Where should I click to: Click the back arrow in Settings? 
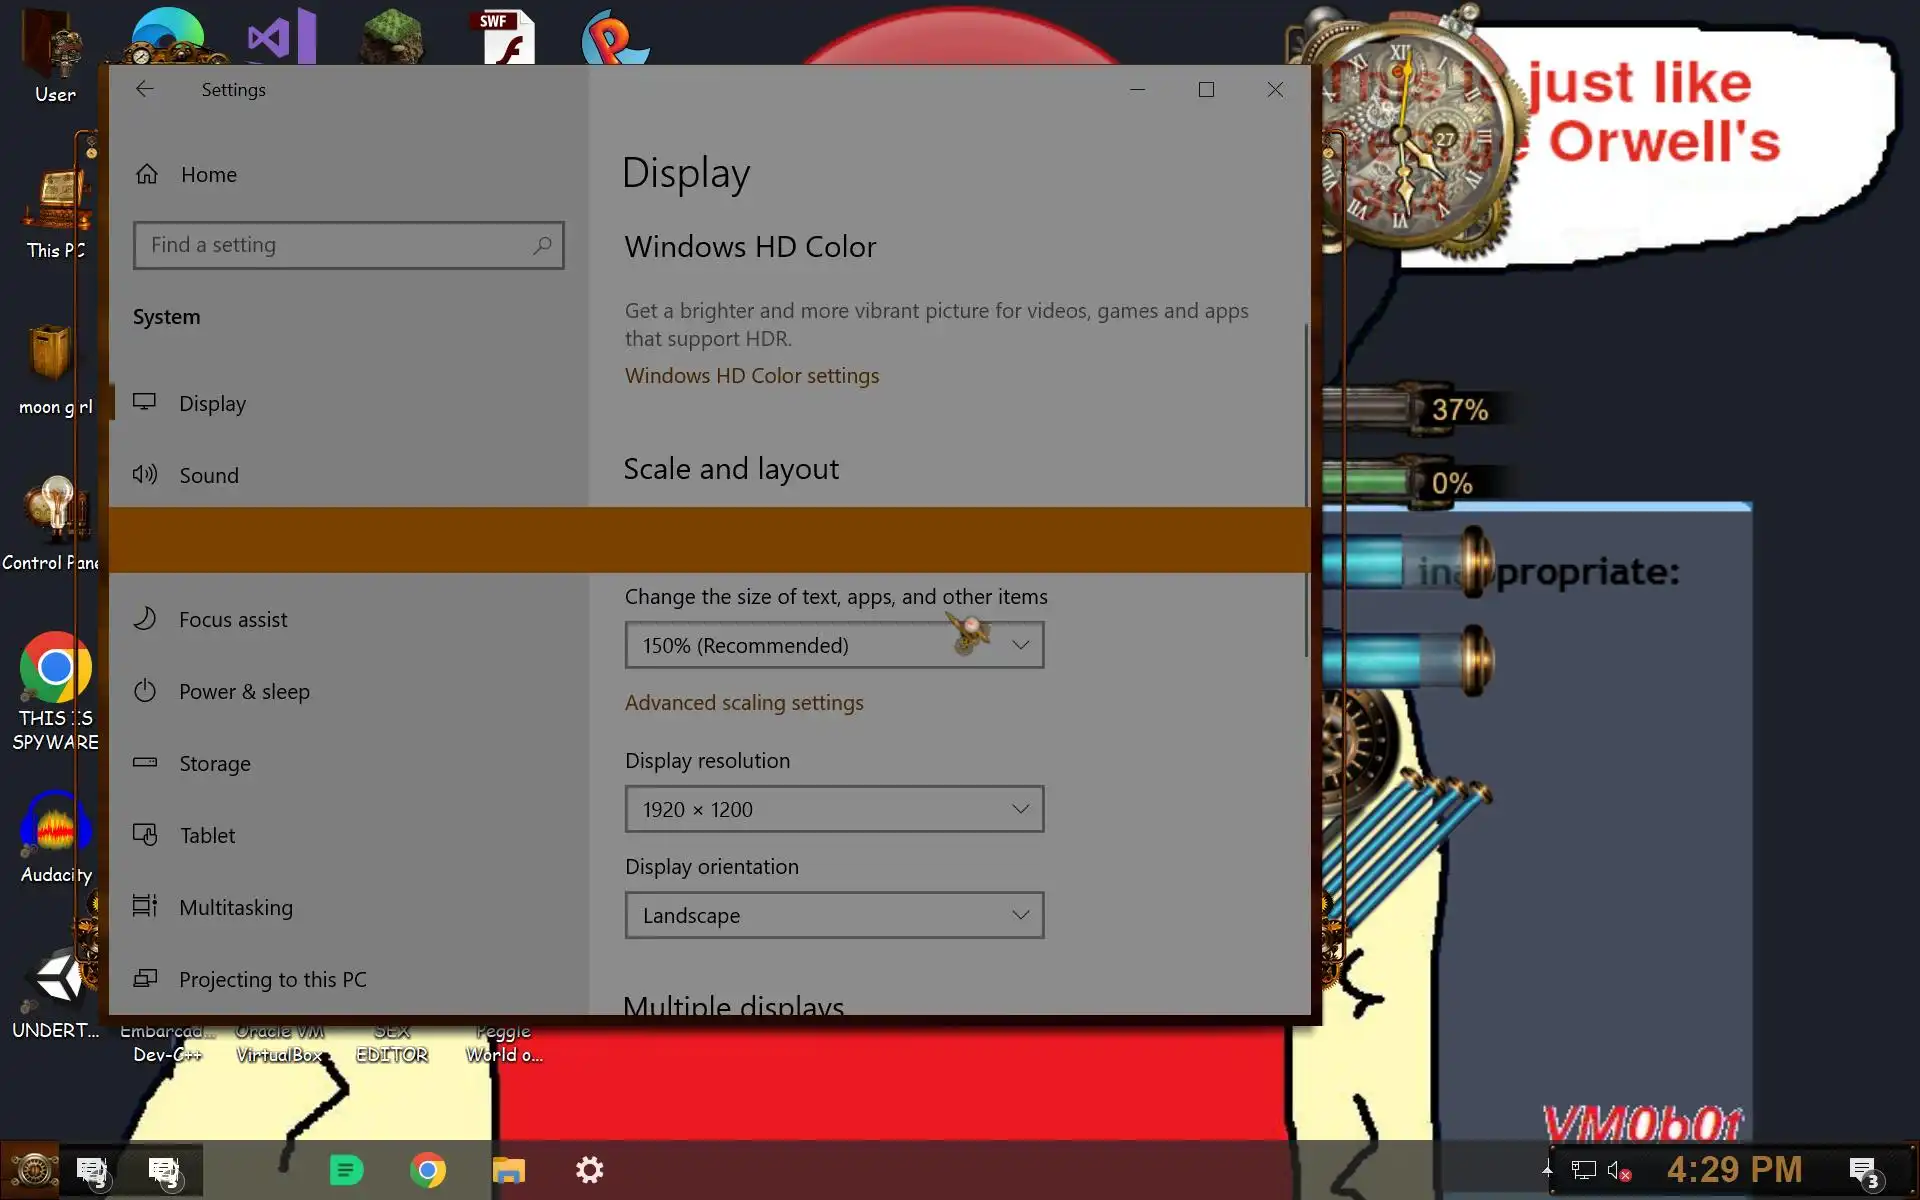[x=145, y=89]
